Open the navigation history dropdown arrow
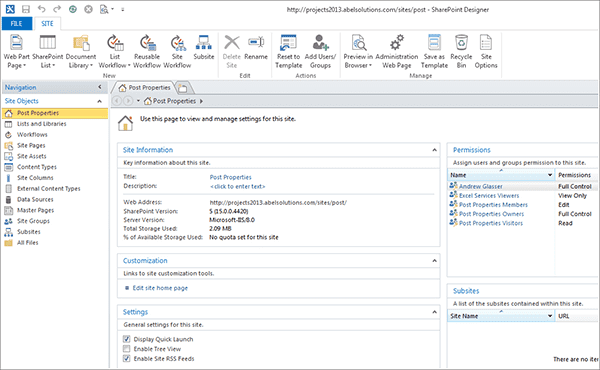The image size is (600, 370). [138, 101]
